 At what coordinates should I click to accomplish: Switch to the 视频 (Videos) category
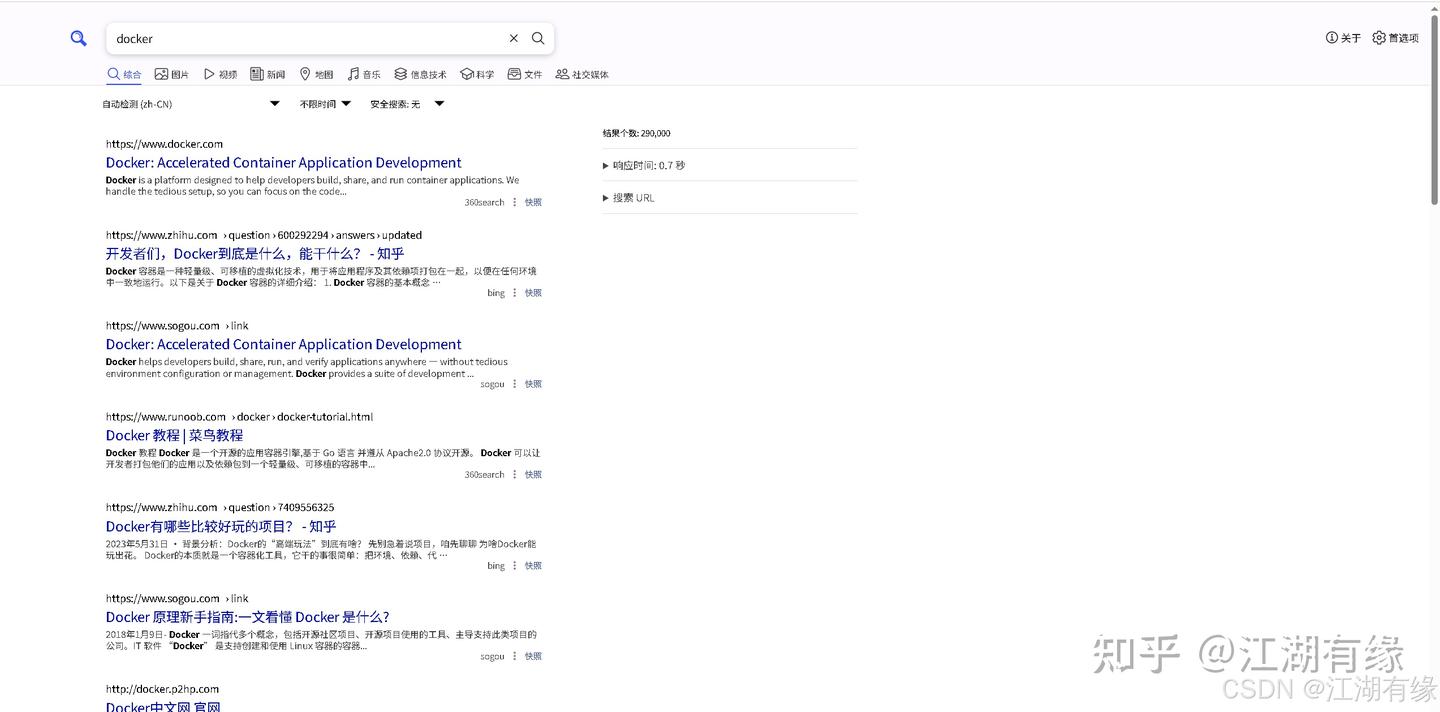[220, 73]
